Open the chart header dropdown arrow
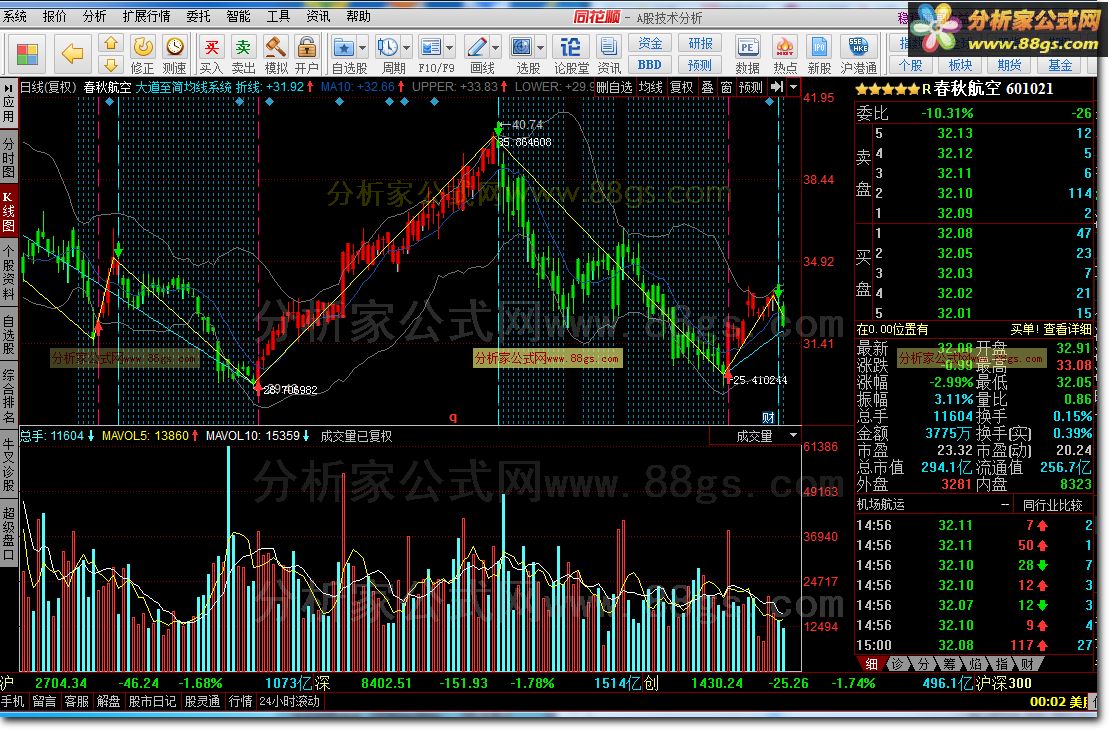Viewport: 1110px width, 730px height. [794, 87]
